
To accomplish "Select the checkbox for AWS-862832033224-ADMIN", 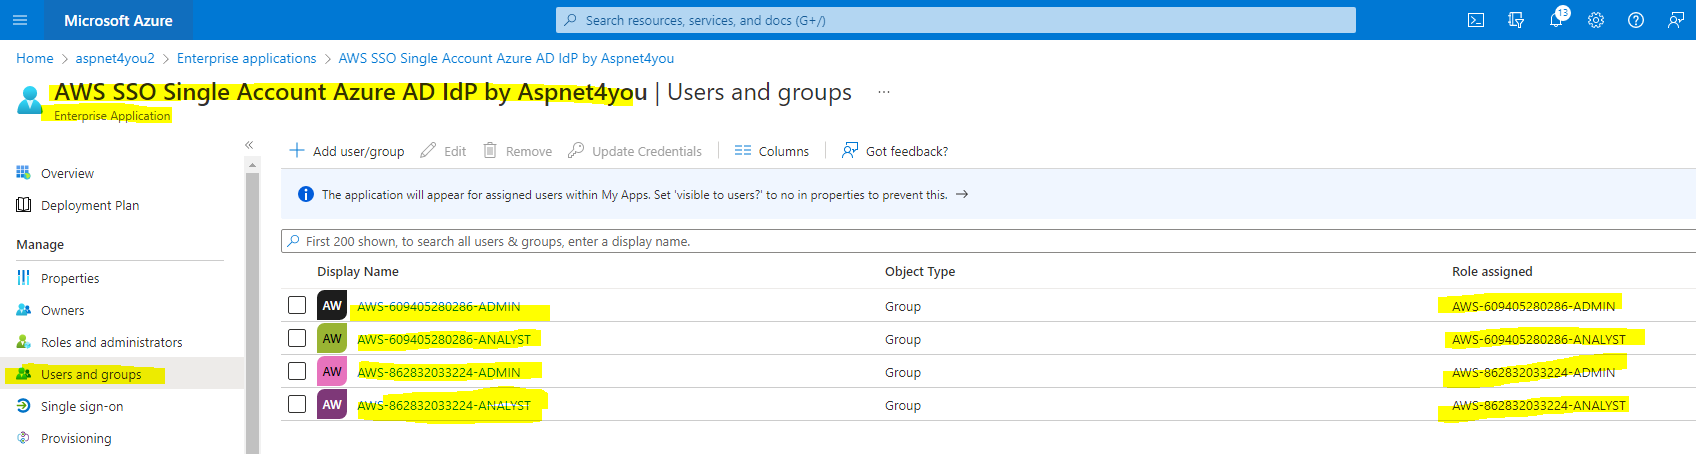I will coord(297,371).
